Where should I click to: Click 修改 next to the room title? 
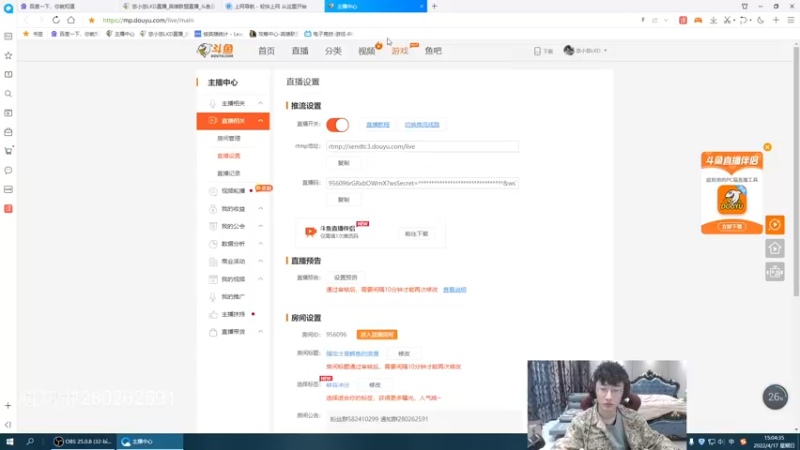[404, 354]
